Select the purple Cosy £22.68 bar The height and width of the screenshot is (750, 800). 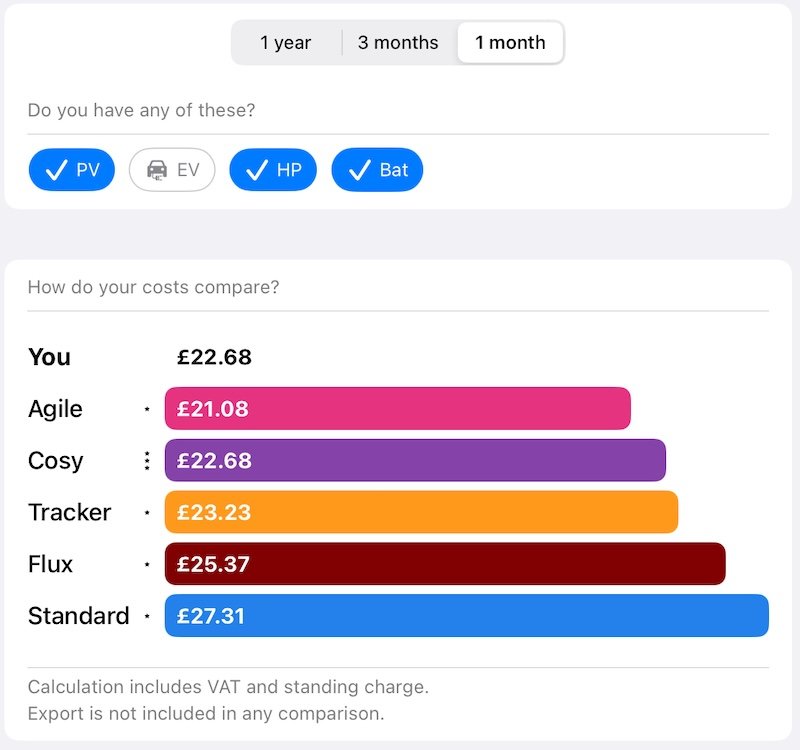pos(415,460)
